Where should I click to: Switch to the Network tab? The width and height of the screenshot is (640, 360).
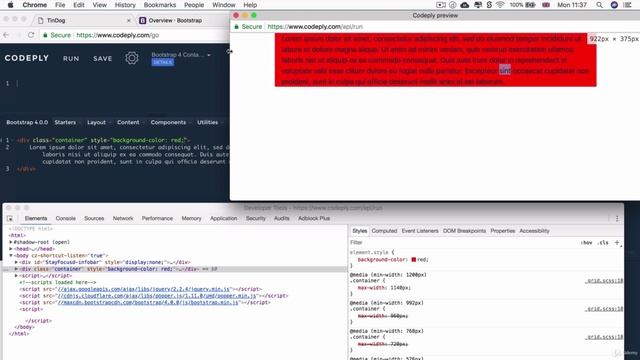click(x=123, y=219)
